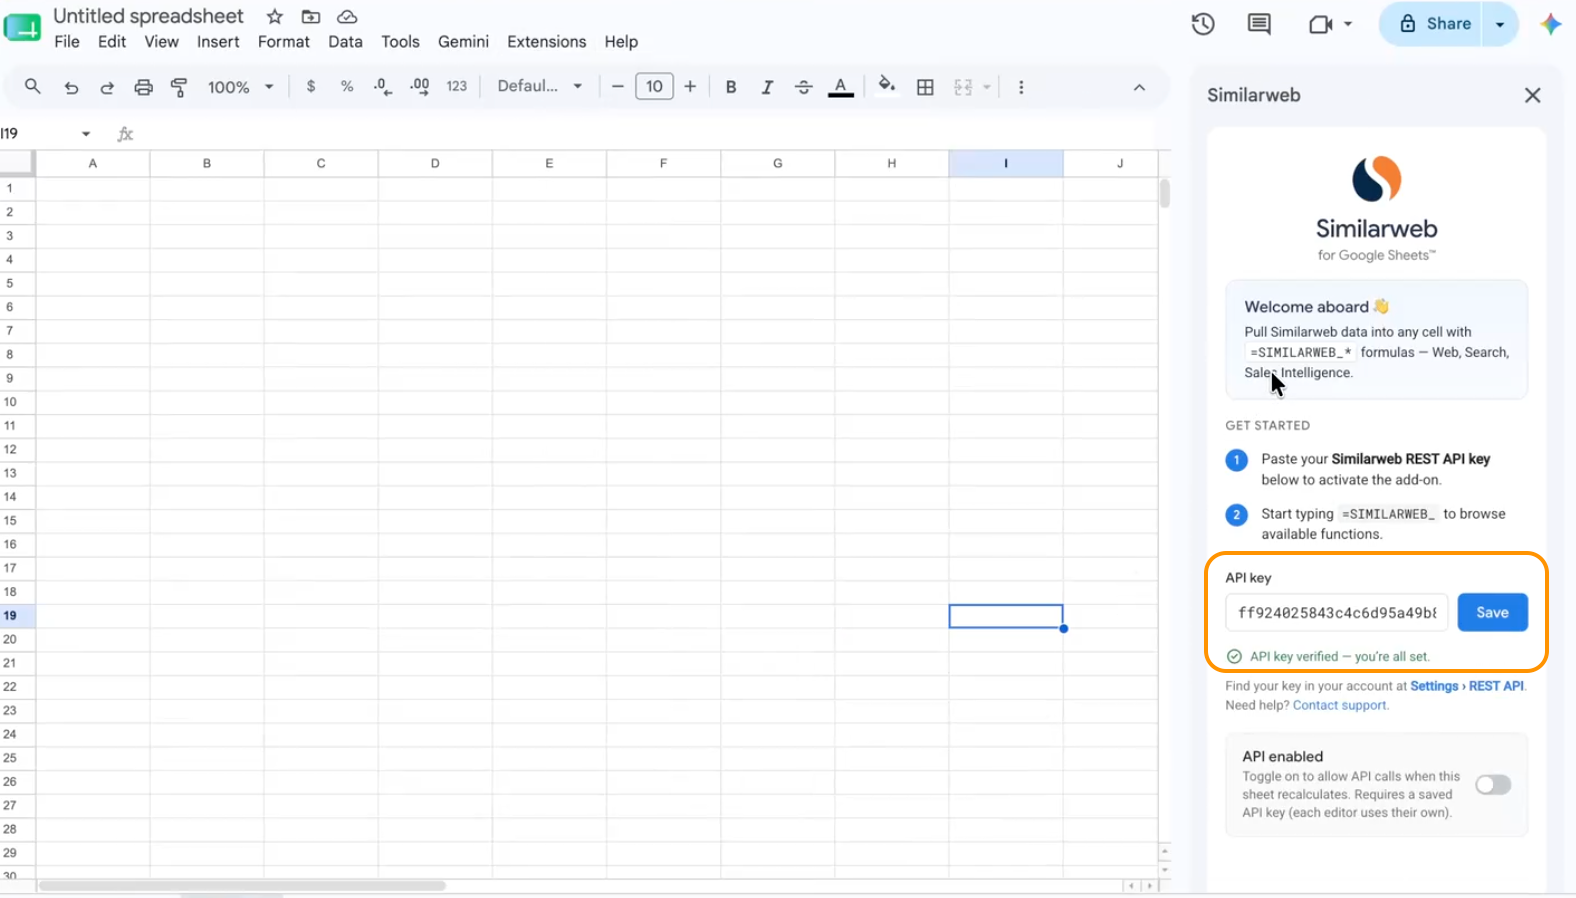Expand the merge cells options arrow

click(x=987, y=87)
